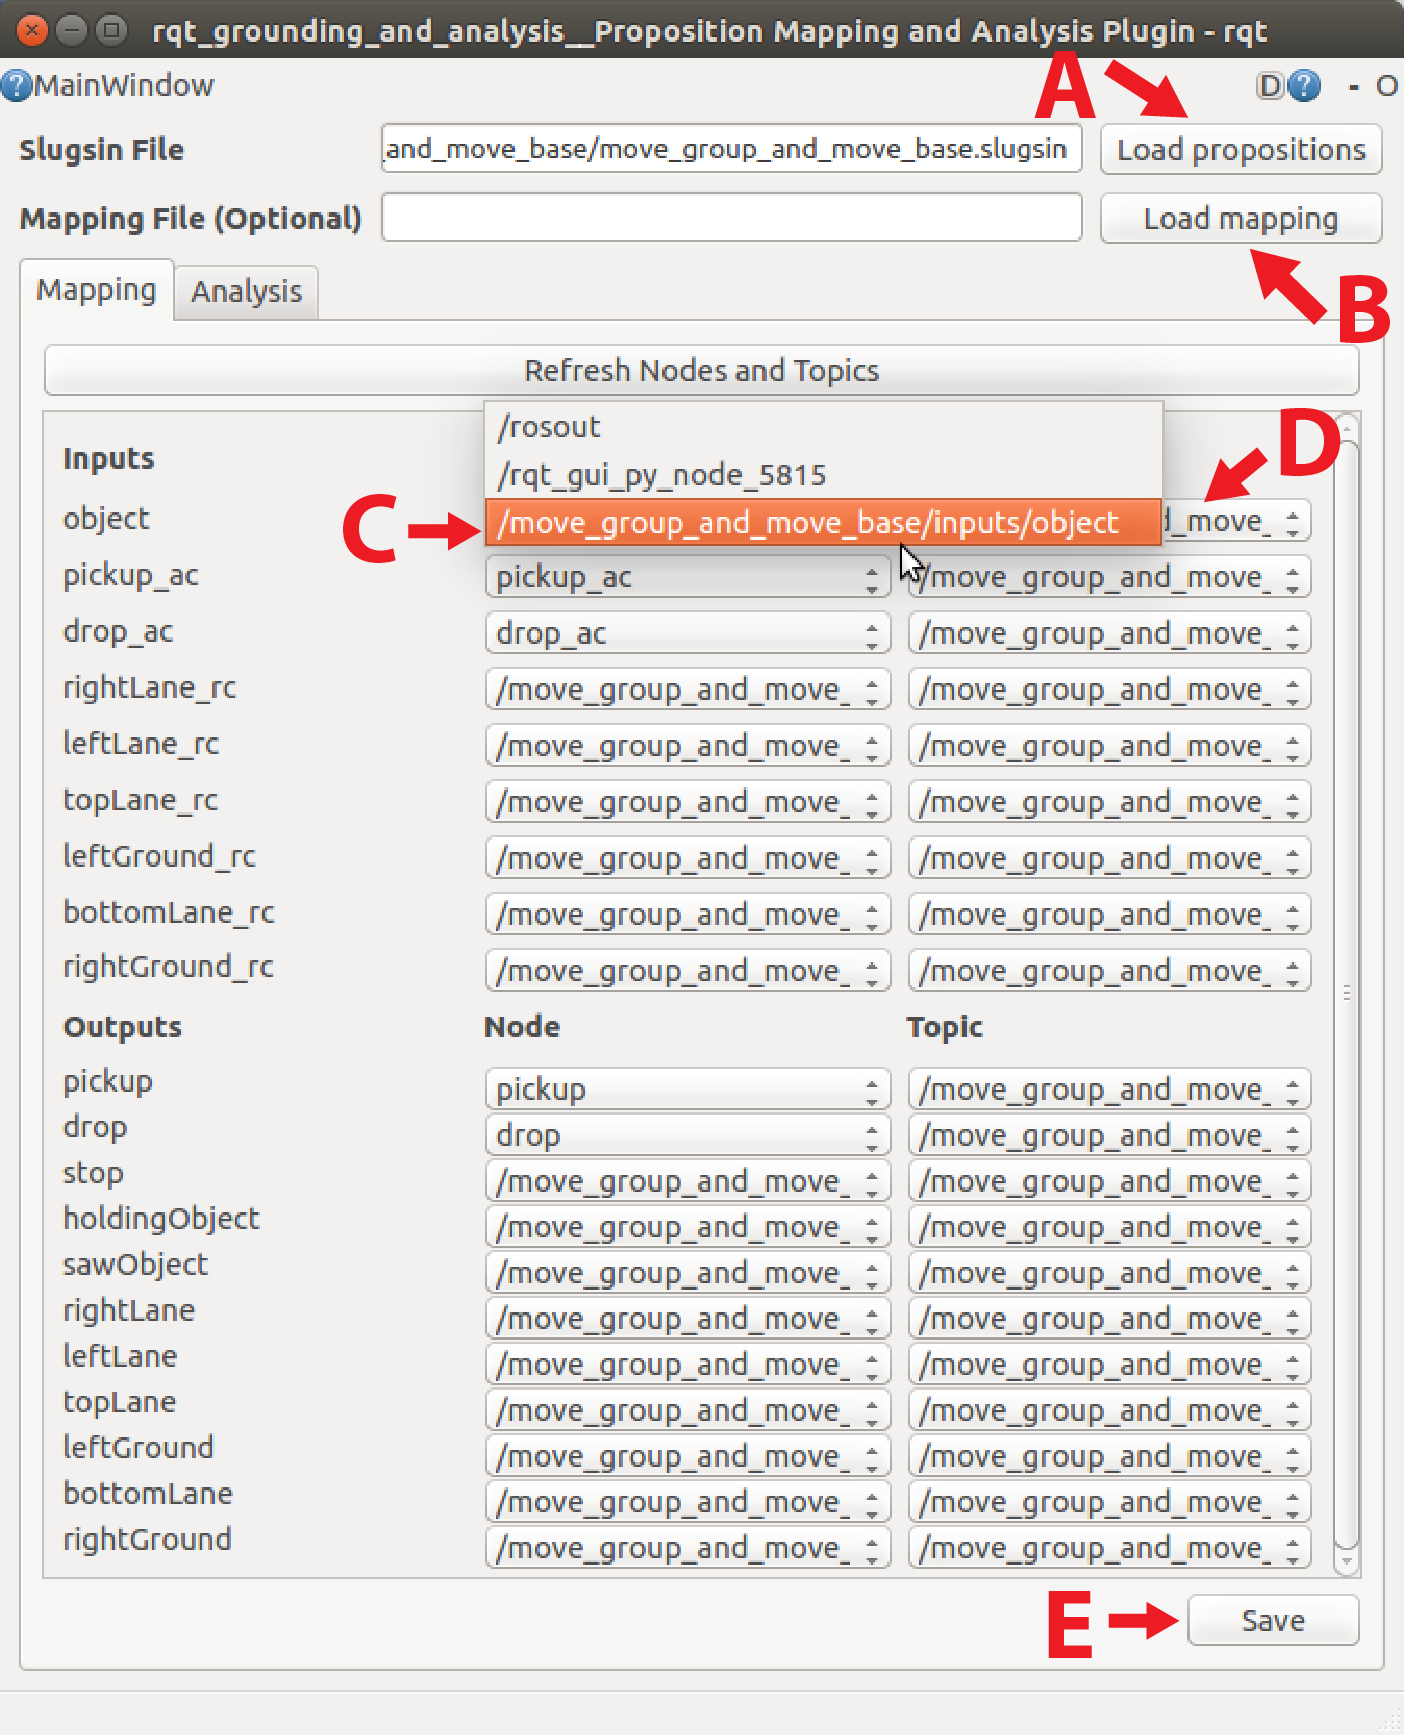
Task: Open the node dropdown for the drop output
Action: (687, 1136)
